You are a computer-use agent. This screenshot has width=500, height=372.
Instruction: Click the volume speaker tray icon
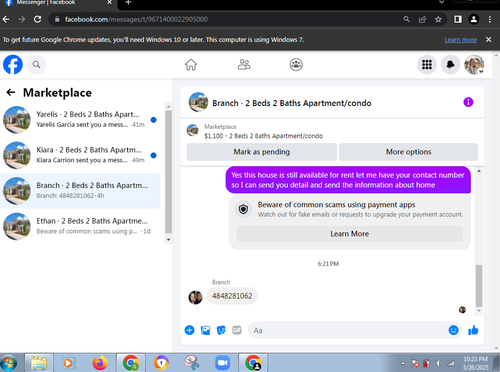439,363
